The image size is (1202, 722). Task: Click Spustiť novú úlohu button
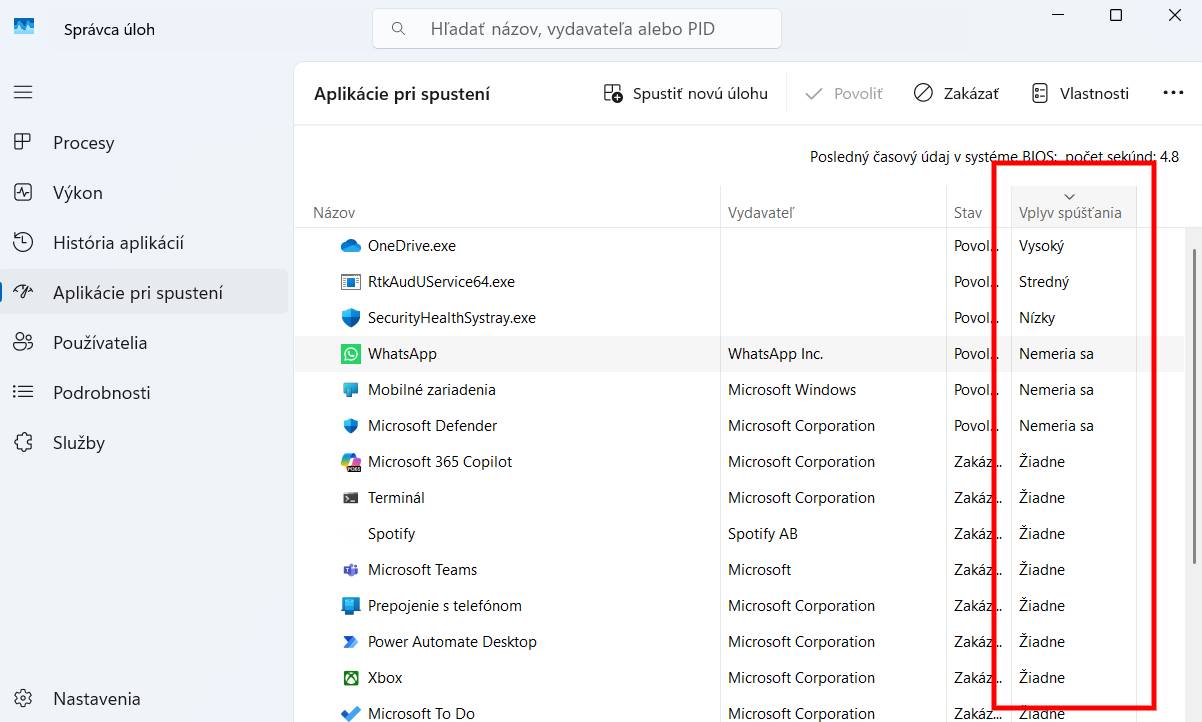[686, 93]
